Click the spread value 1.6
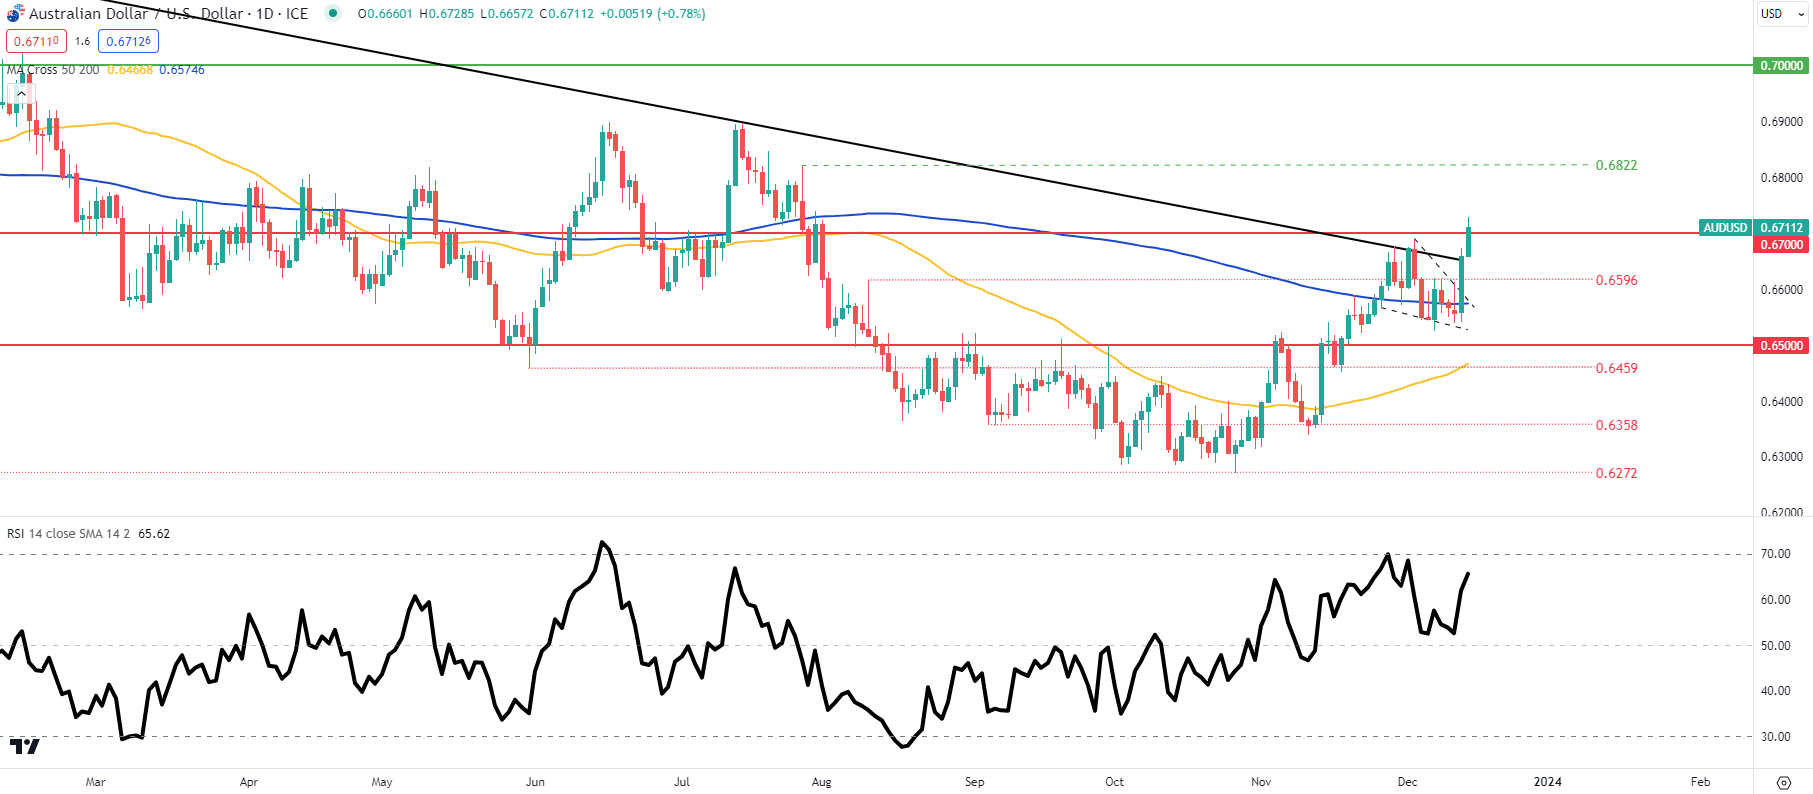Viewport: 1813px width, 794px height. [x=82, y=41]
